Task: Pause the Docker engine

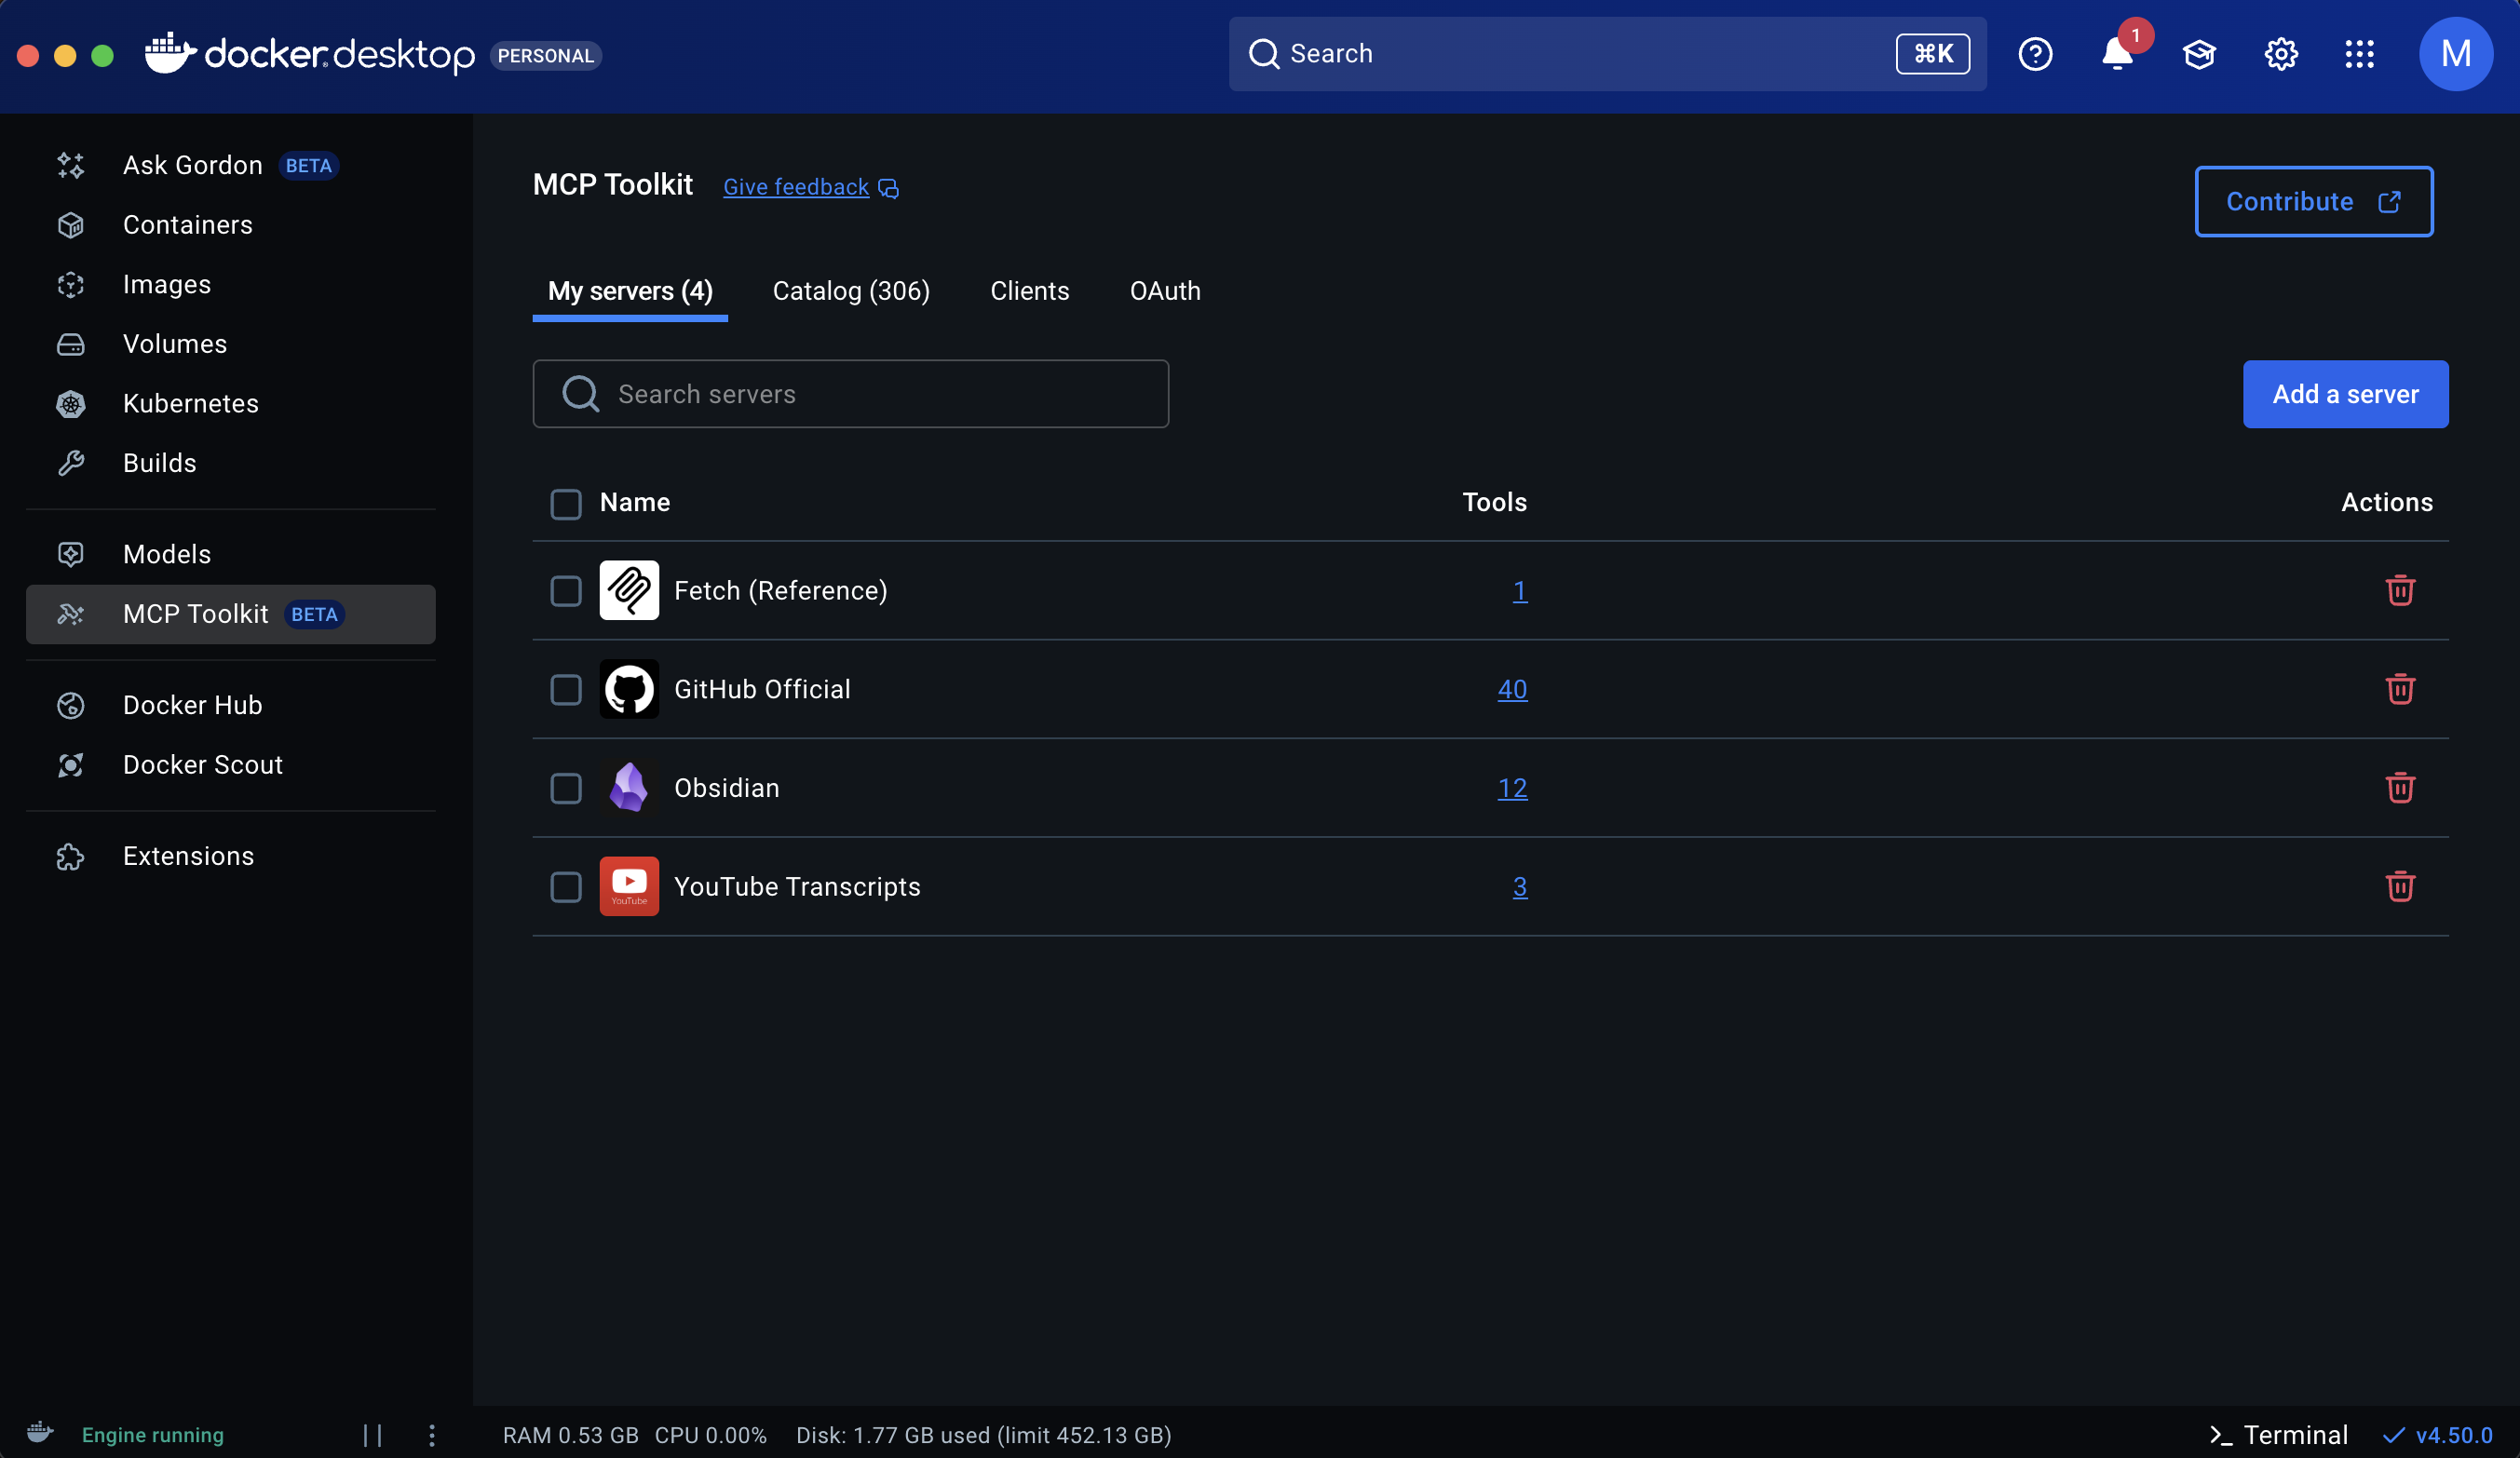Action: [x=372, y=1435]
